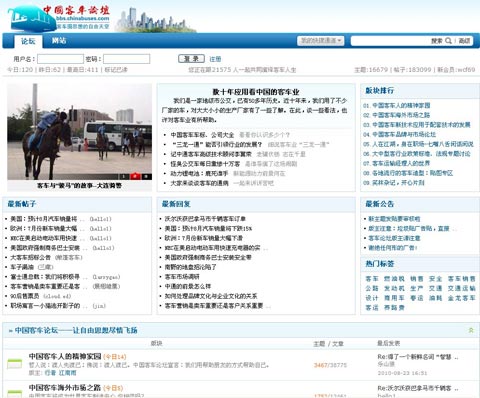Screen dimensions: 480x398
Task: Open the 中国客车车标、公司大全 article
Action: 202,135
